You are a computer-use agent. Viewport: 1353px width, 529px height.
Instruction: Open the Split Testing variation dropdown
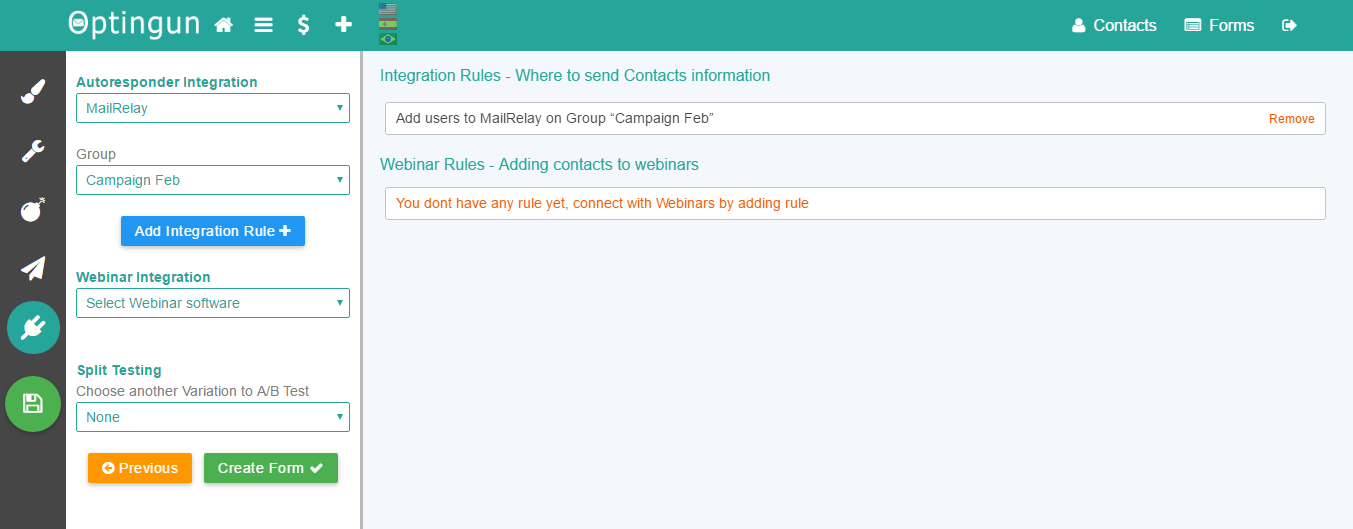click(213, 417)
